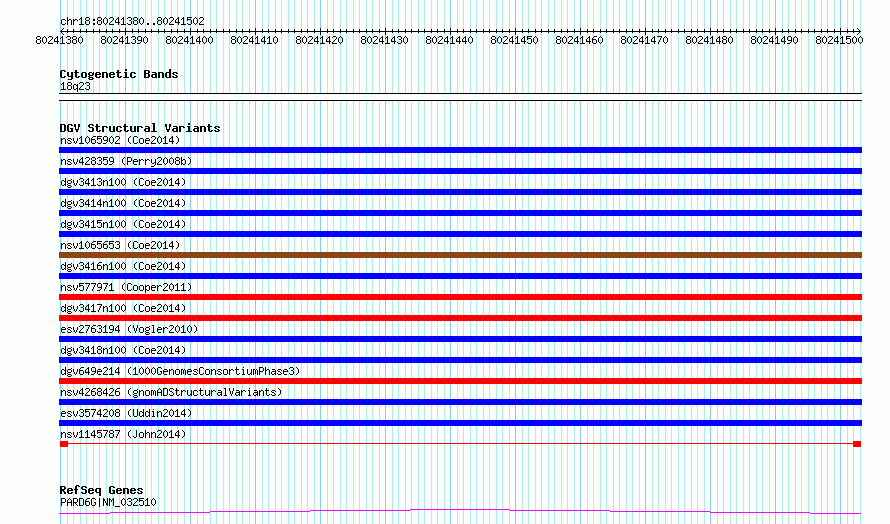Viewport: 890px width, 524px height.
Task: Click the blue bar under nsv1065902
Action: point(460,150)
